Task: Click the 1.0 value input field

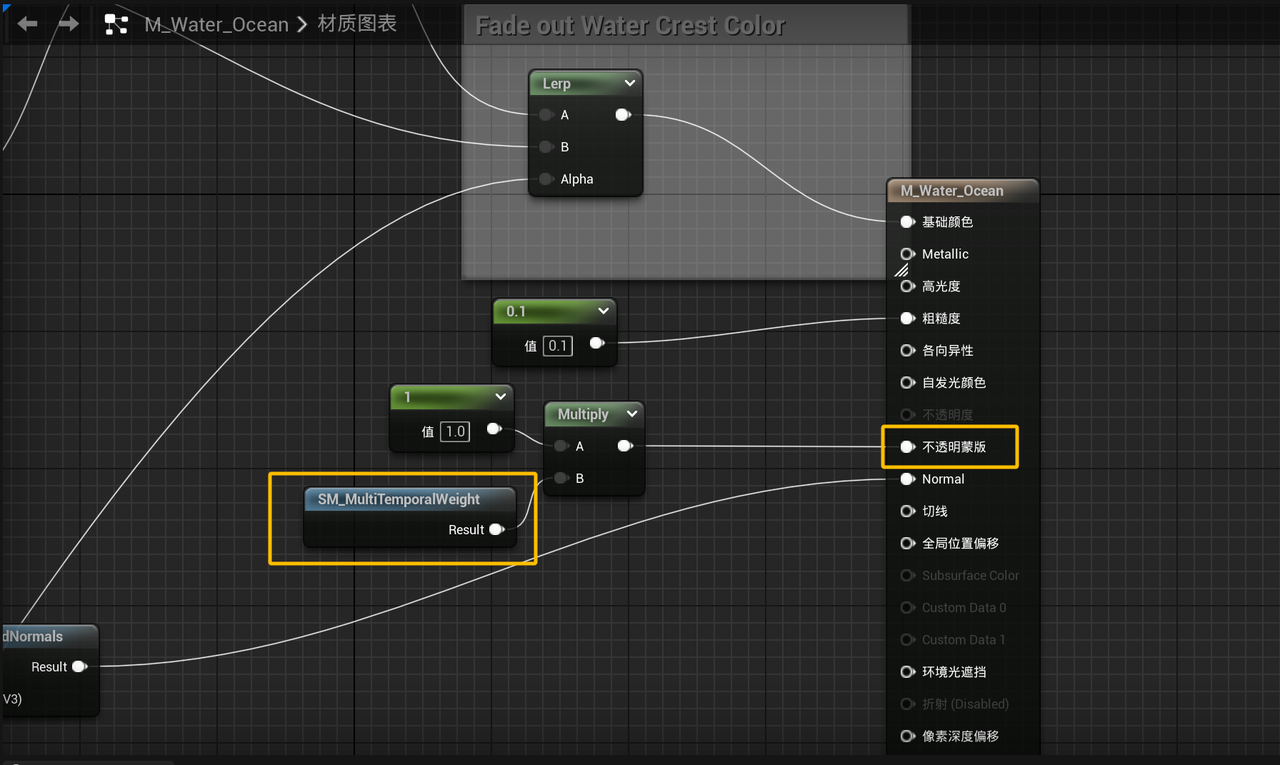Action: point(455,431)
